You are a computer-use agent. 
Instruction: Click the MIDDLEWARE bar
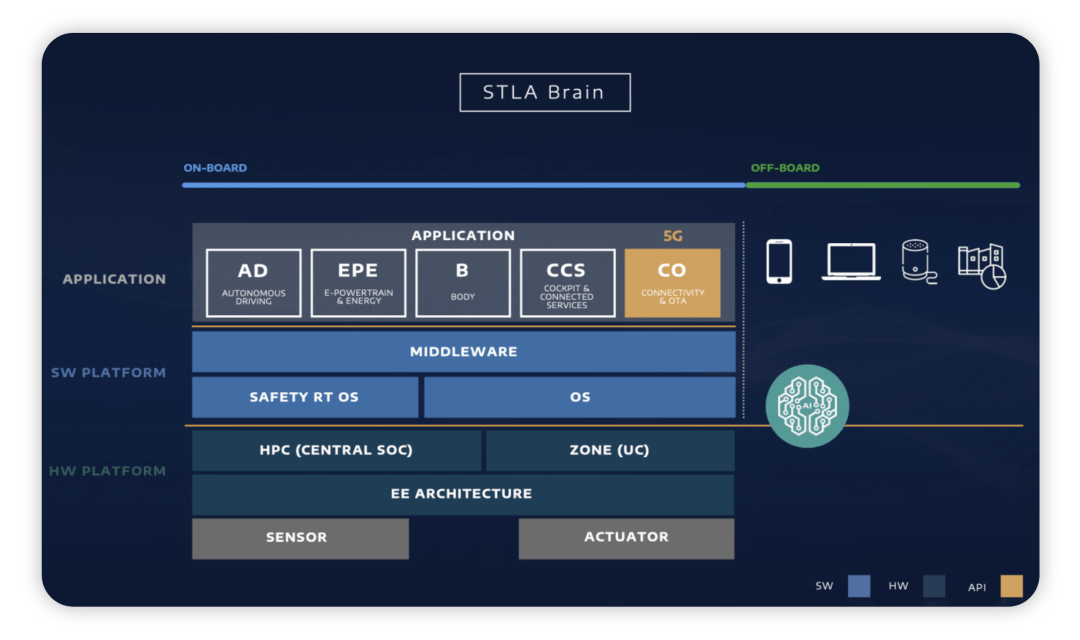(464, 351)
